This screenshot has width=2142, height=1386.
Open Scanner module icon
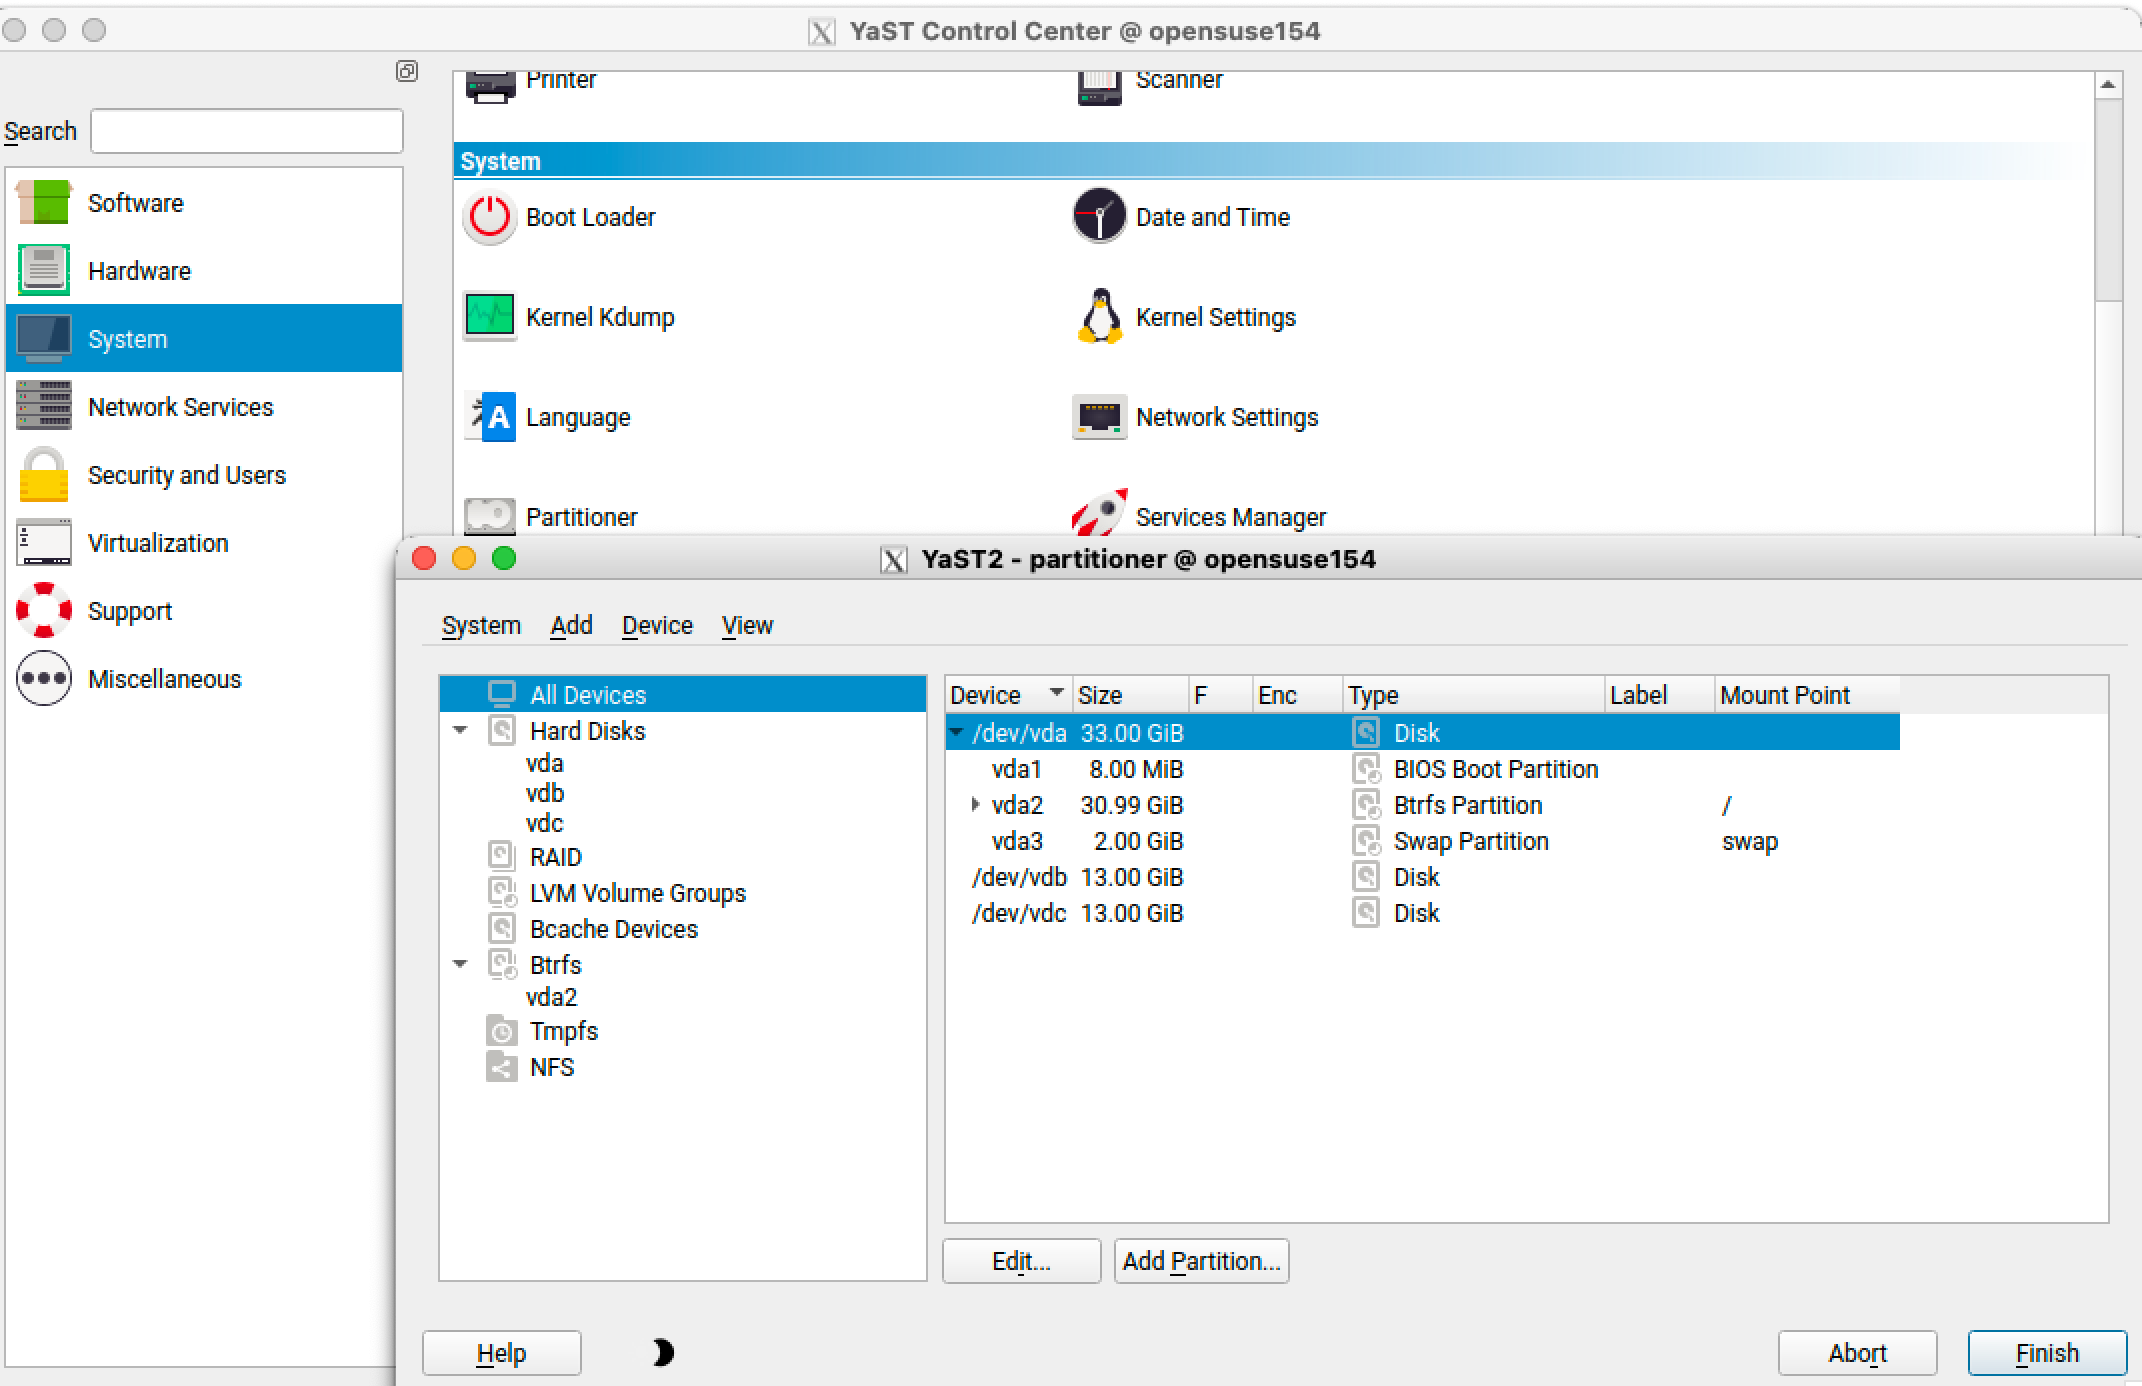1099,86
